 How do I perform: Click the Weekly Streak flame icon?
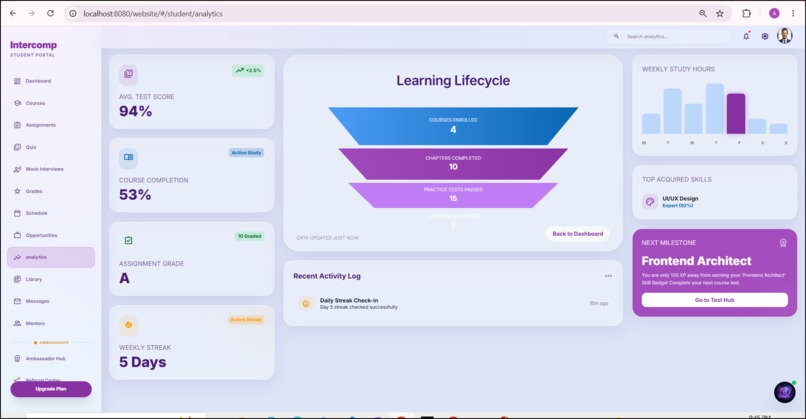129,325
